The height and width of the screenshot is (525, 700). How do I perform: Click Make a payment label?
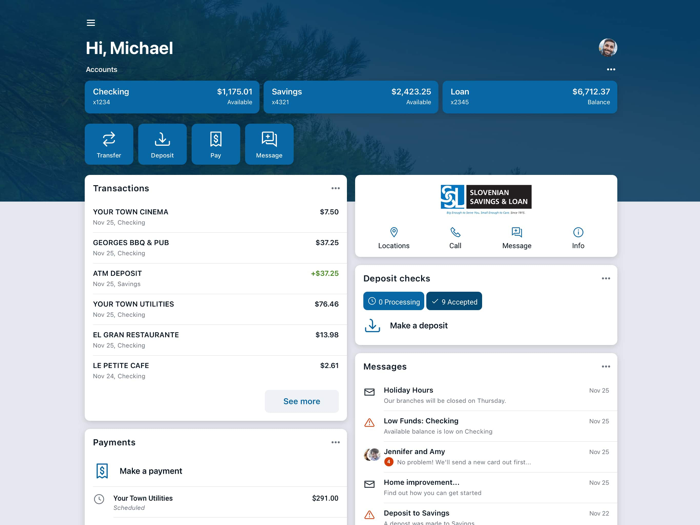click(151, 471)
